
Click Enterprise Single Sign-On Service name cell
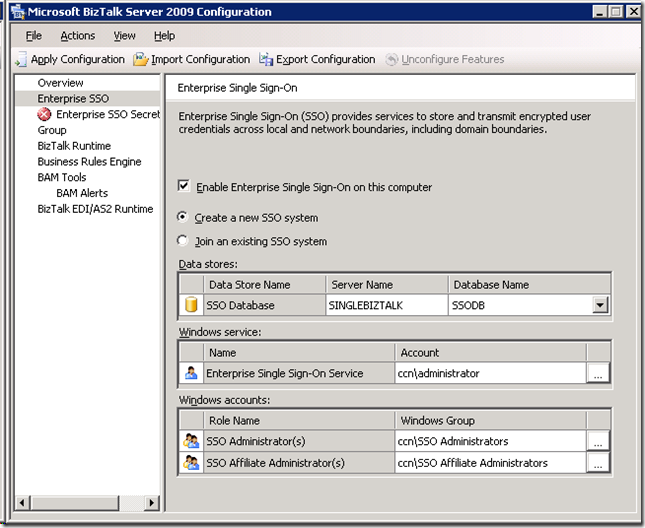coord(299,373)
